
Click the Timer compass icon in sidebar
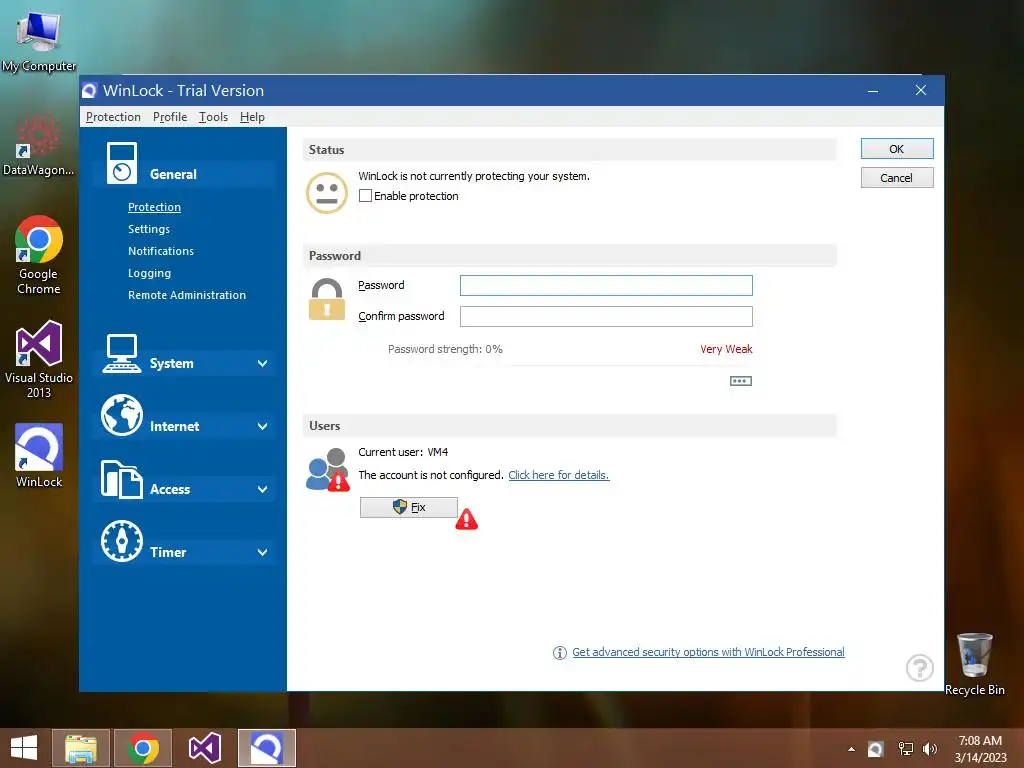(x=121, y=541)
